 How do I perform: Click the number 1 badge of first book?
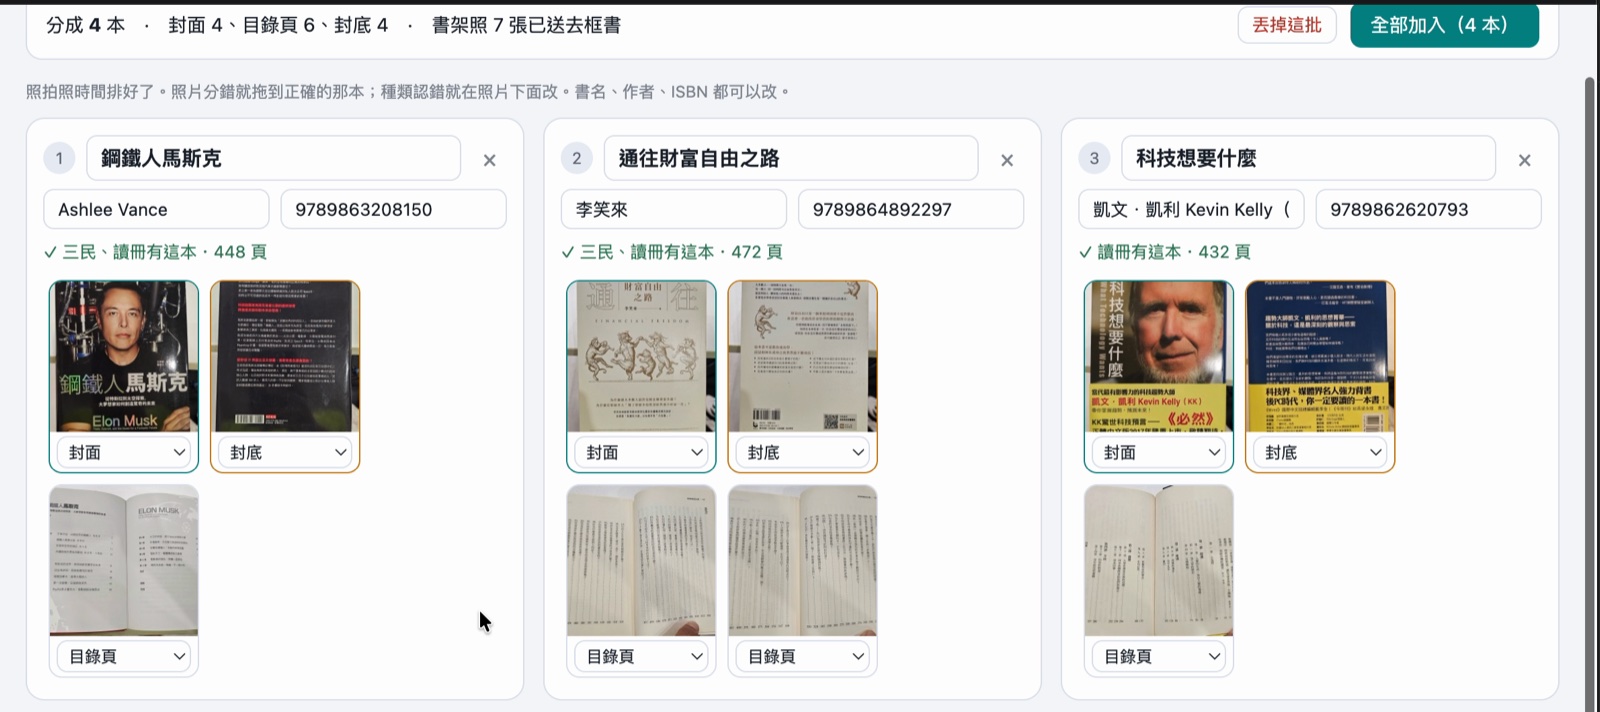click(x=59, y=158)
